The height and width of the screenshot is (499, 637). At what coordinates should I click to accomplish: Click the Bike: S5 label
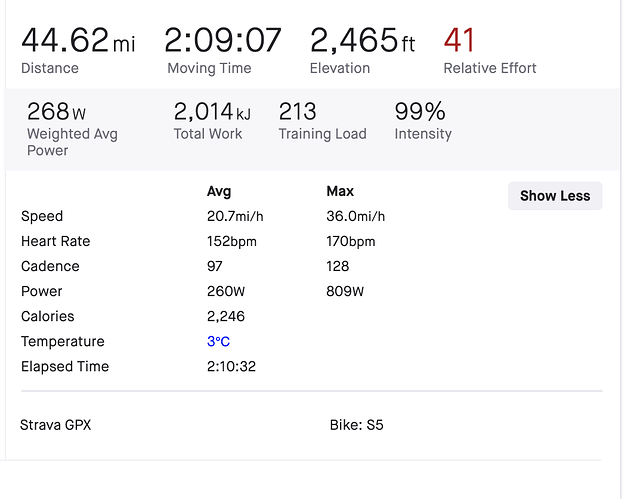pos(356,425)
